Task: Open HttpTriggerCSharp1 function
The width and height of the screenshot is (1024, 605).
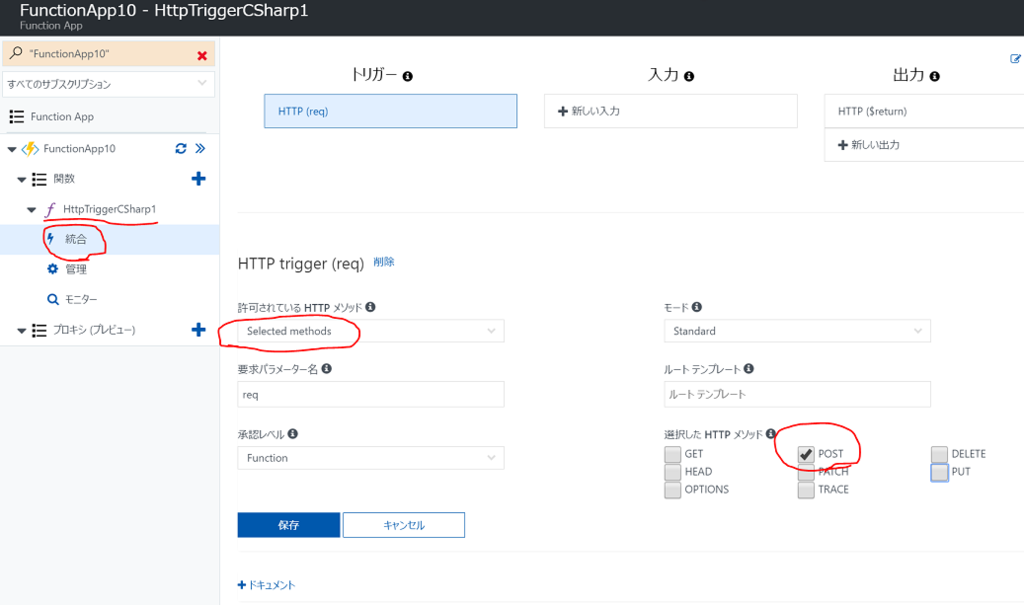Action: point(109,209)
